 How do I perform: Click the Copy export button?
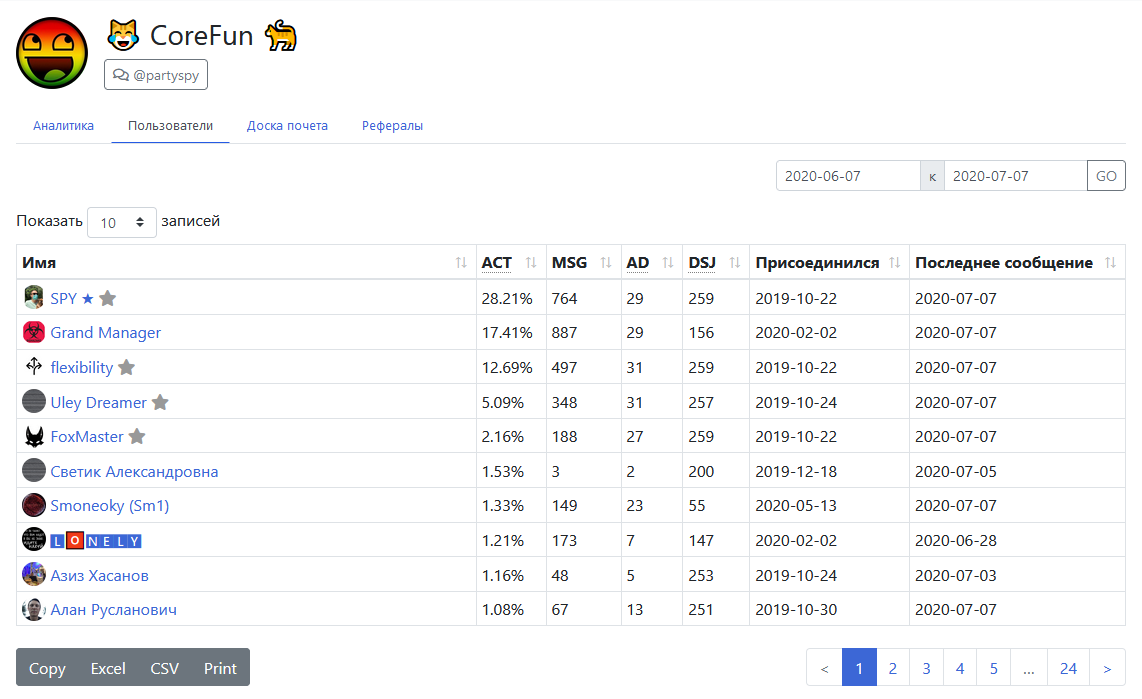coord(47,668)
